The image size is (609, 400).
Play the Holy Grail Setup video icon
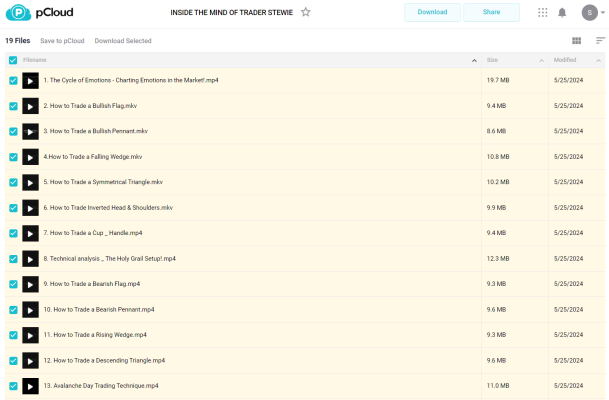30,258
